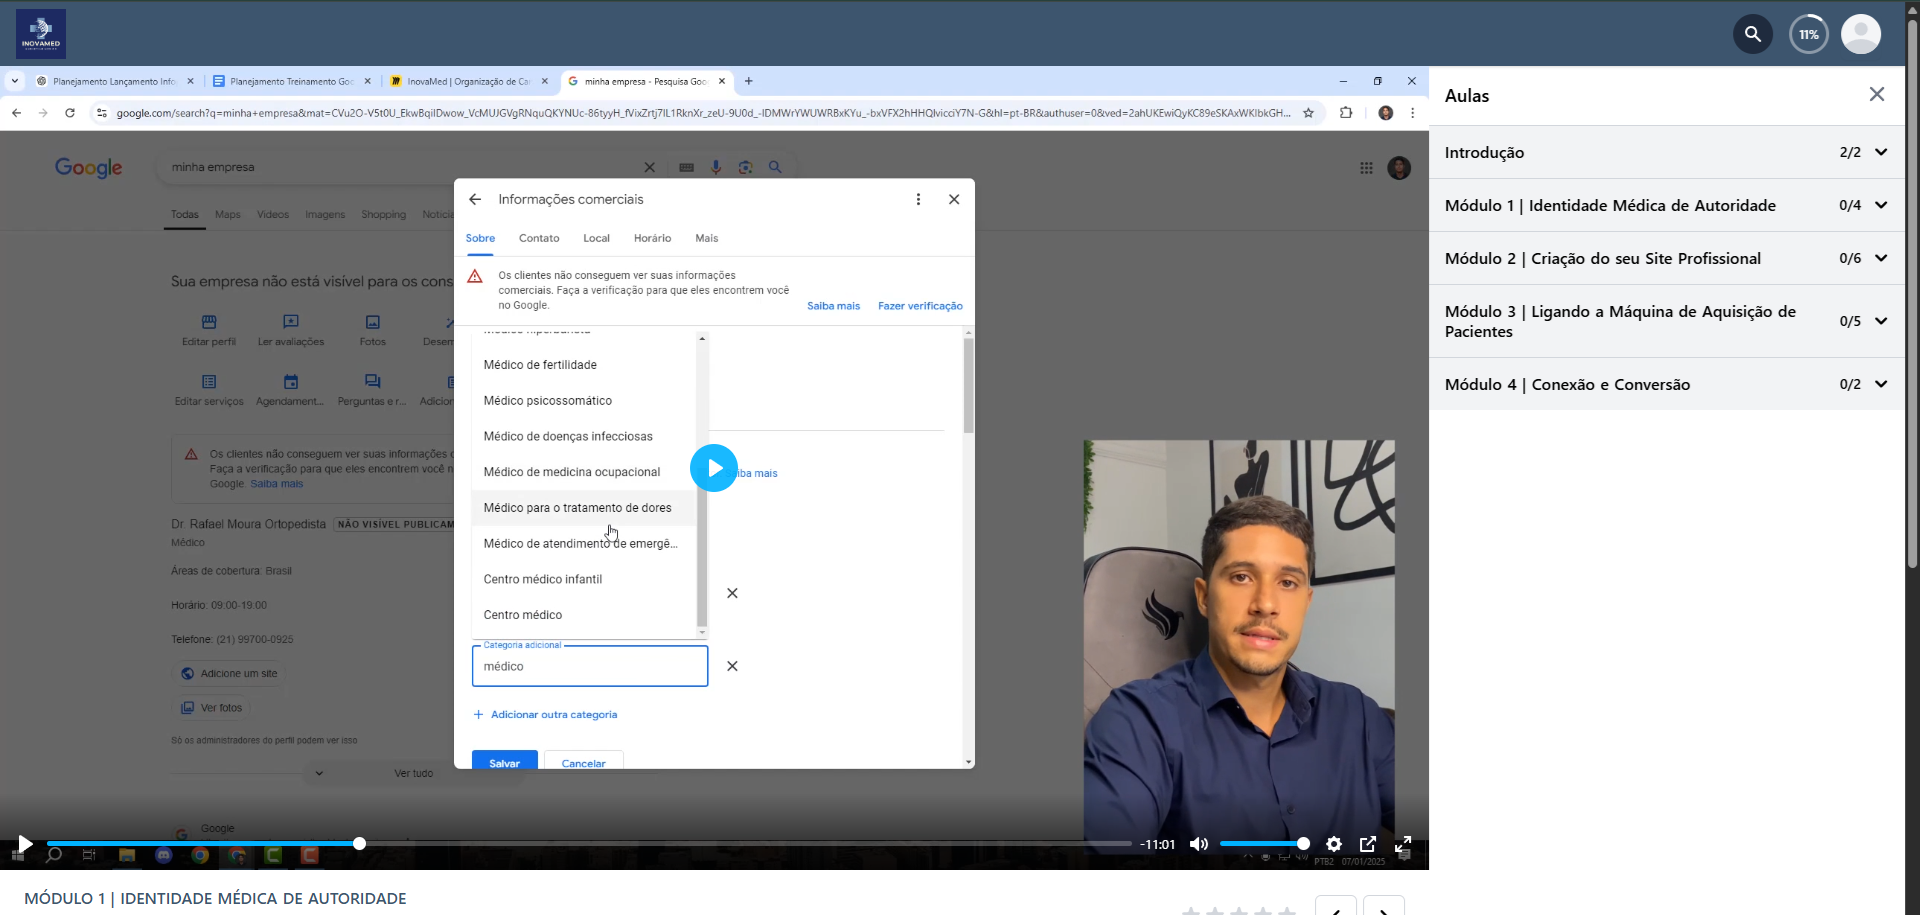Open Ler avaliações in business panel
Image resolution: width=1920 pixels, height=915 pixels.
(291, 330)
